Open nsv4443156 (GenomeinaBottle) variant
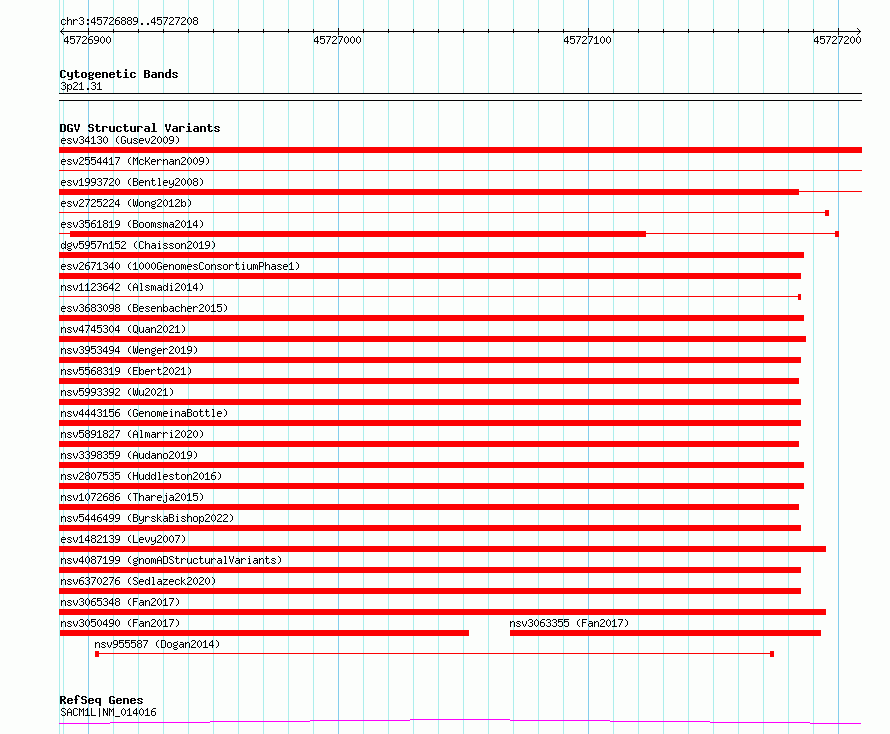 coord(144,413)
